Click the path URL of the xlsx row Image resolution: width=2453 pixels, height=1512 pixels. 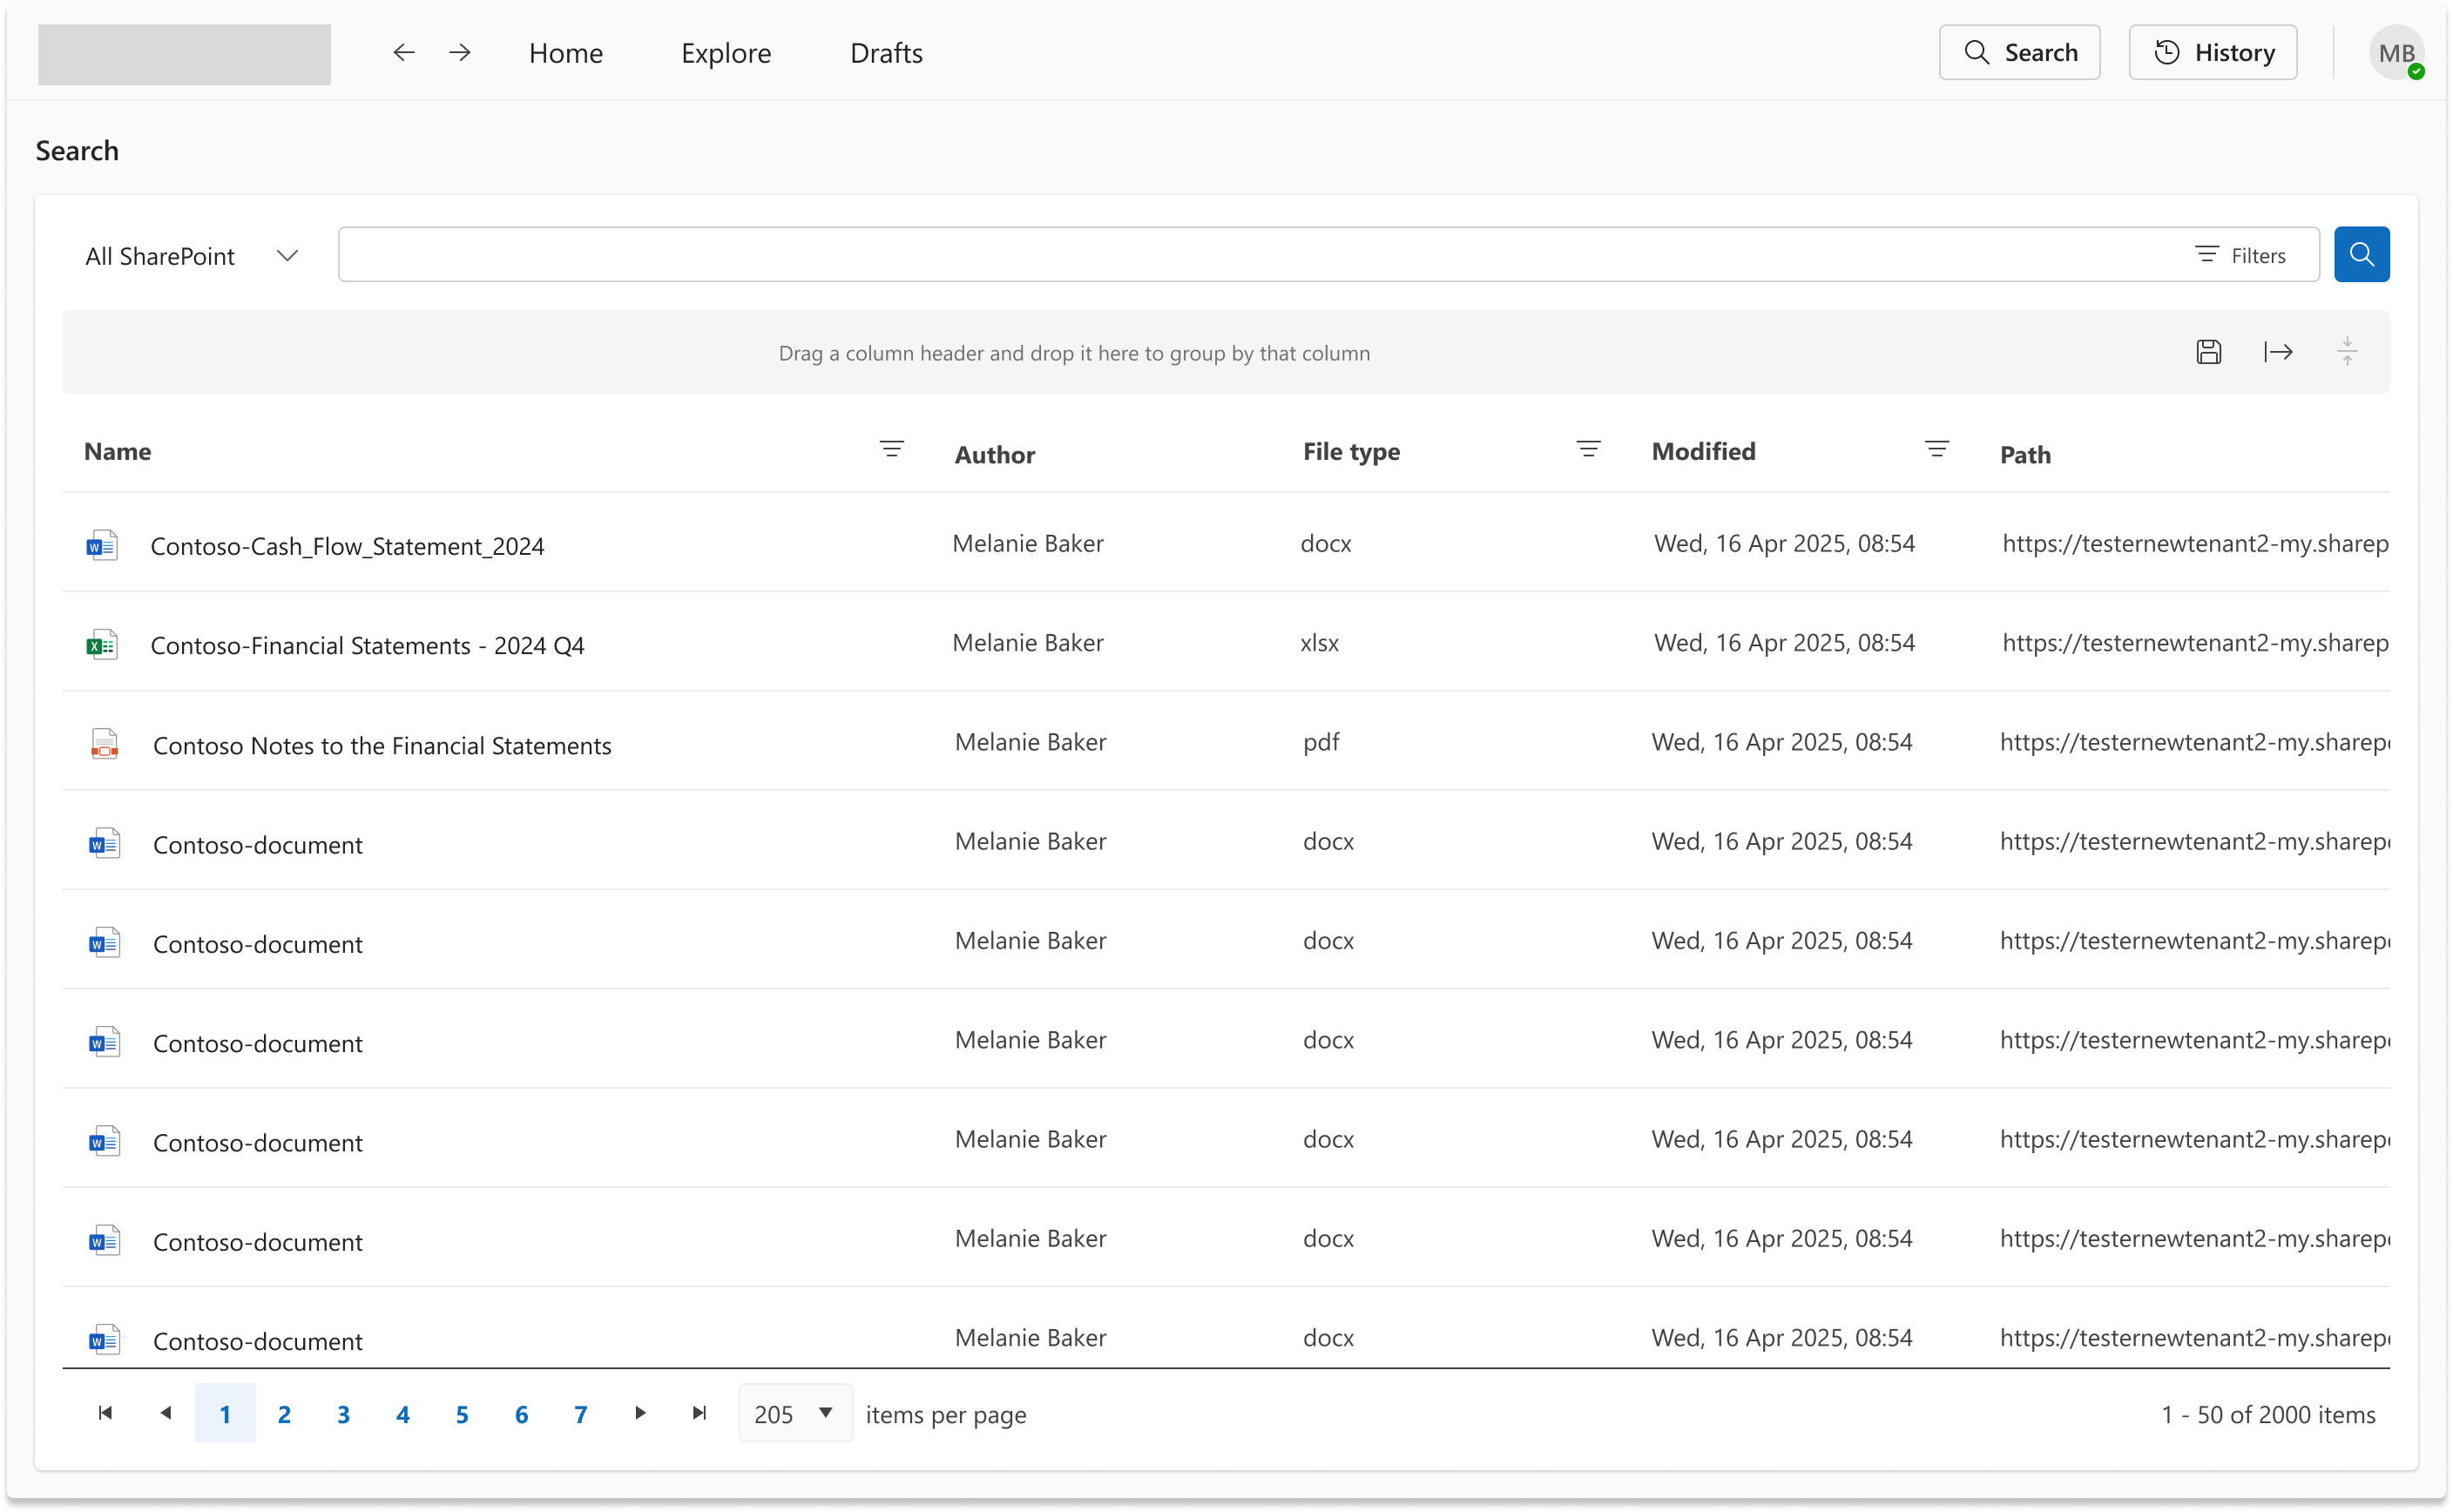(2195, 642)
